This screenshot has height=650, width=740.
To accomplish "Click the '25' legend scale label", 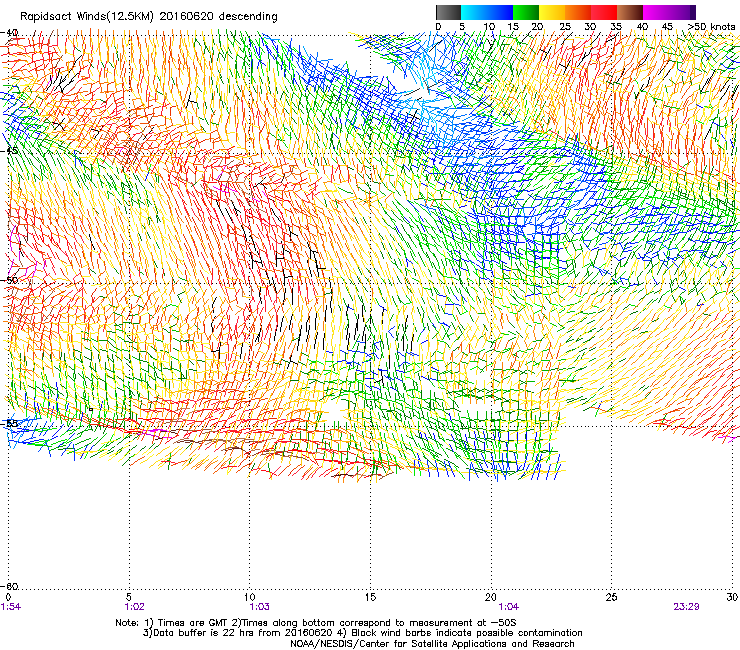I will click(x=565, y=27).
